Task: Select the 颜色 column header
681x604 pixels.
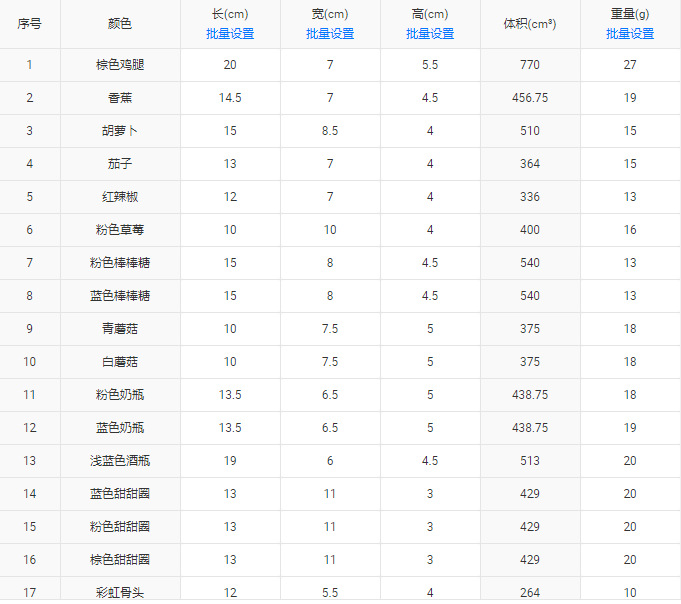Action: coord(119,23)
